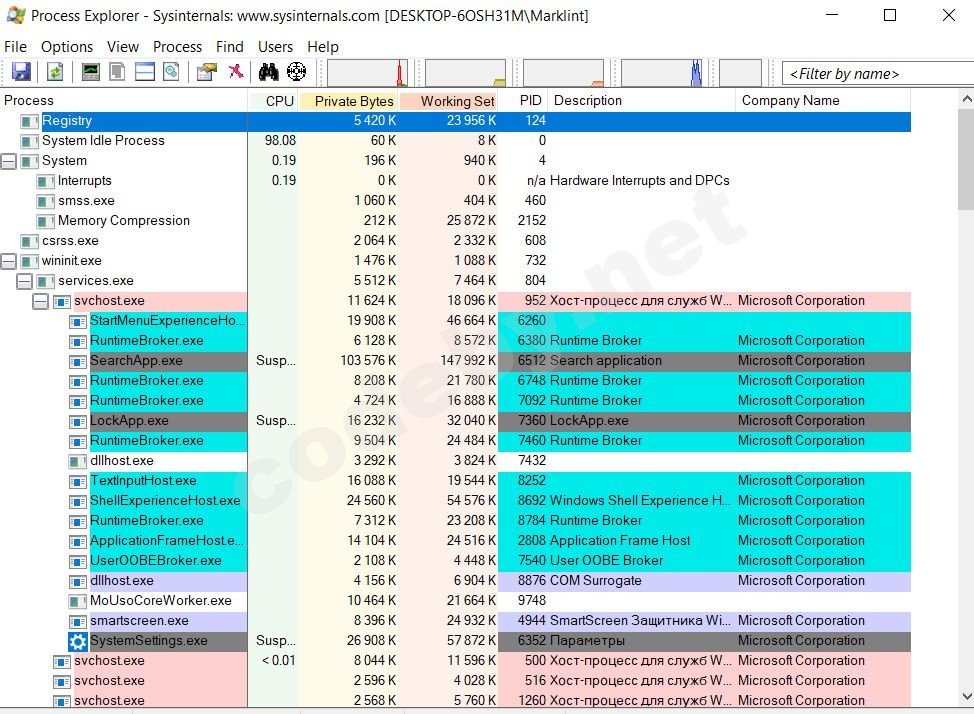974x714 pixels.
Task: Refresh processes with the refresh toolbar icon
Action: 55,71
